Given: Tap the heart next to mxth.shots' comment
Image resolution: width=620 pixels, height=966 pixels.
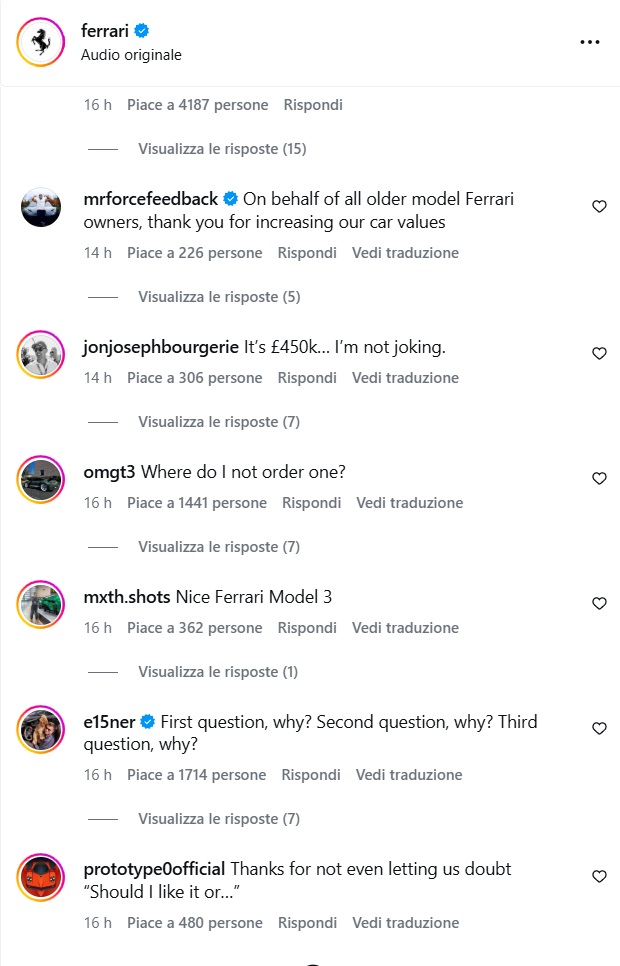Looking at the screenshot, I should point(599,603).
